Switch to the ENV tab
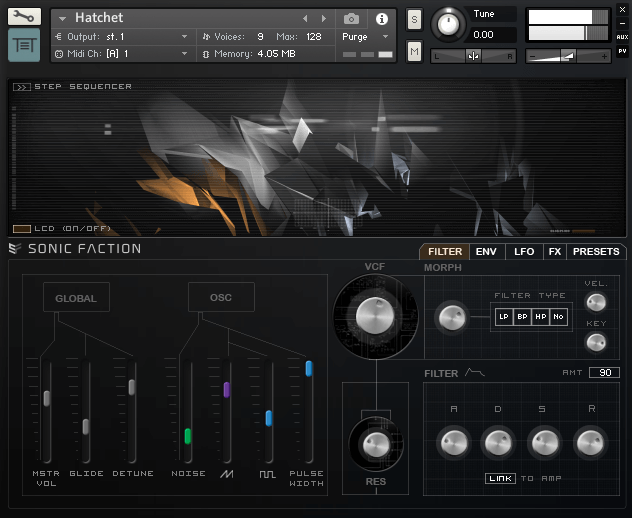The image size is (632, 518). click(486, 252)
